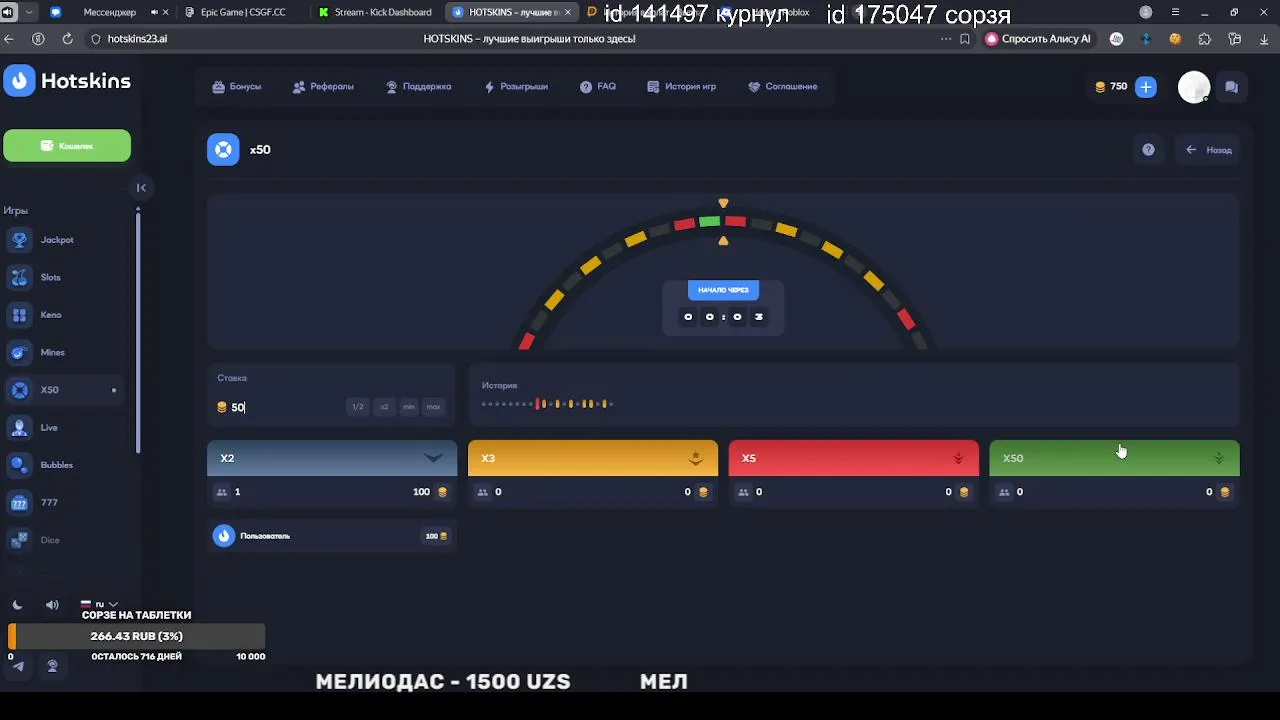The width and height of the screenshot is (1280, 720).
Task: Open the browser extensions puzzle icon
Action: (1205, 39)
